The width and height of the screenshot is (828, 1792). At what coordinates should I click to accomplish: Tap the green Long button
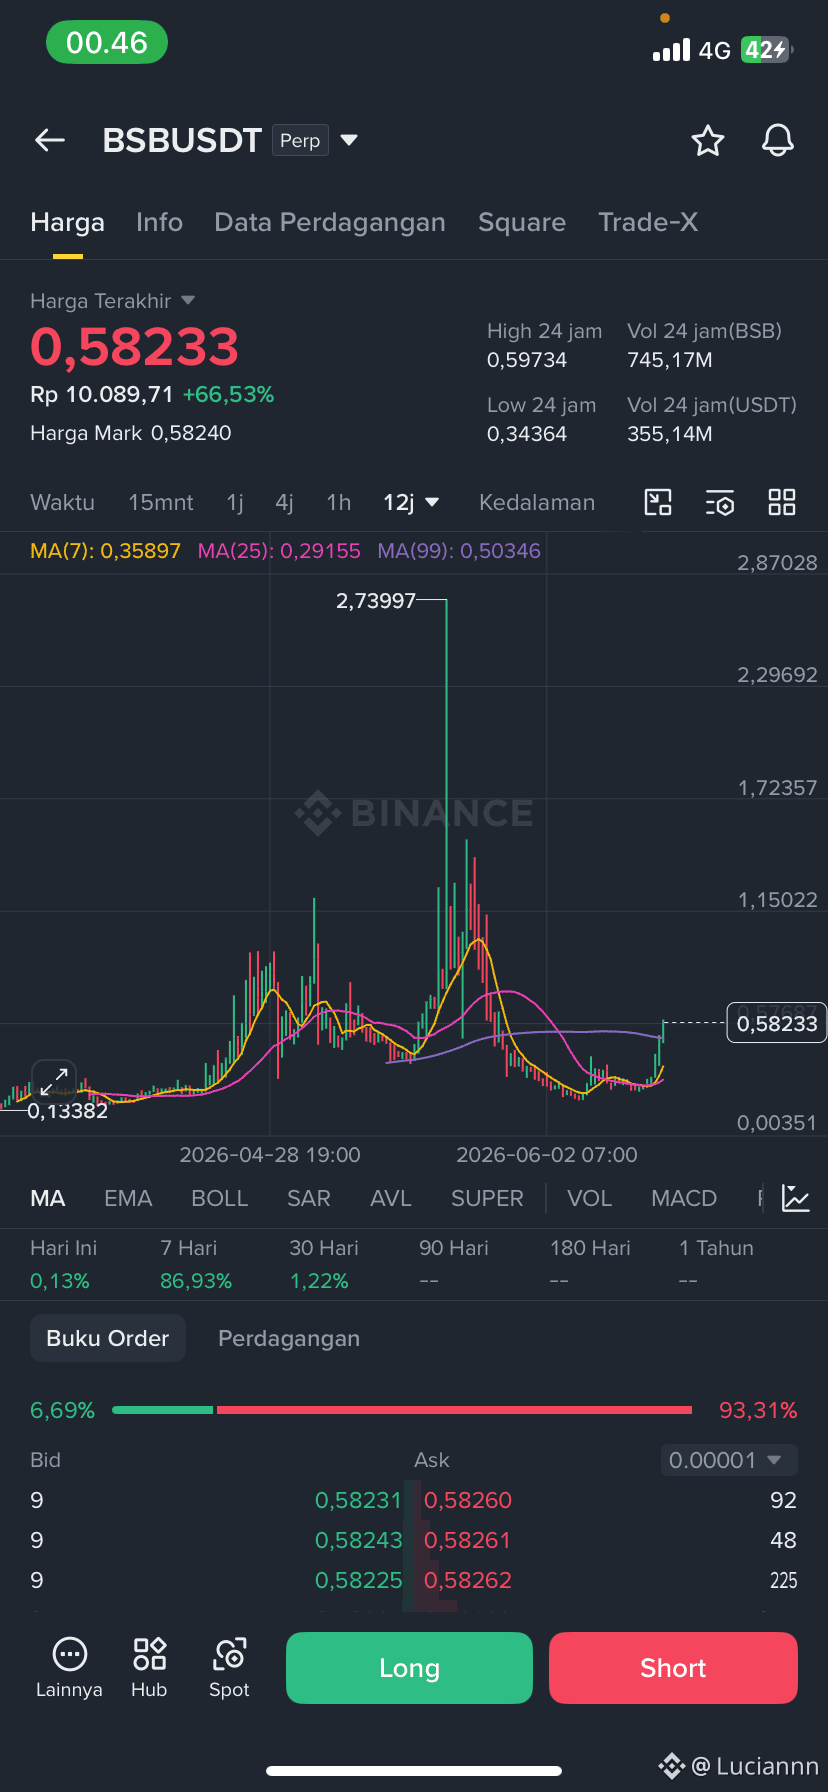tap(409, 1668)
